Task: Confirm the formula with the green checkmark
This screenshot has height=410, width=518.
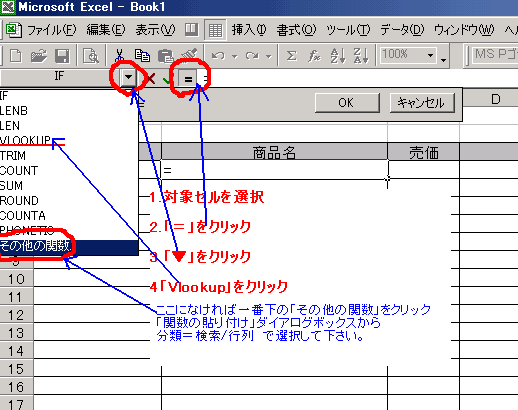Action: (167, 79)
